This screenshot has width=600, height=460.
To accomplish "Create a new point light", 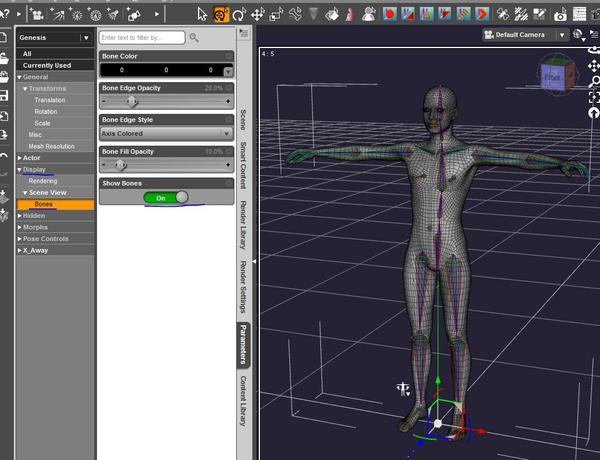I will (76, 15).
